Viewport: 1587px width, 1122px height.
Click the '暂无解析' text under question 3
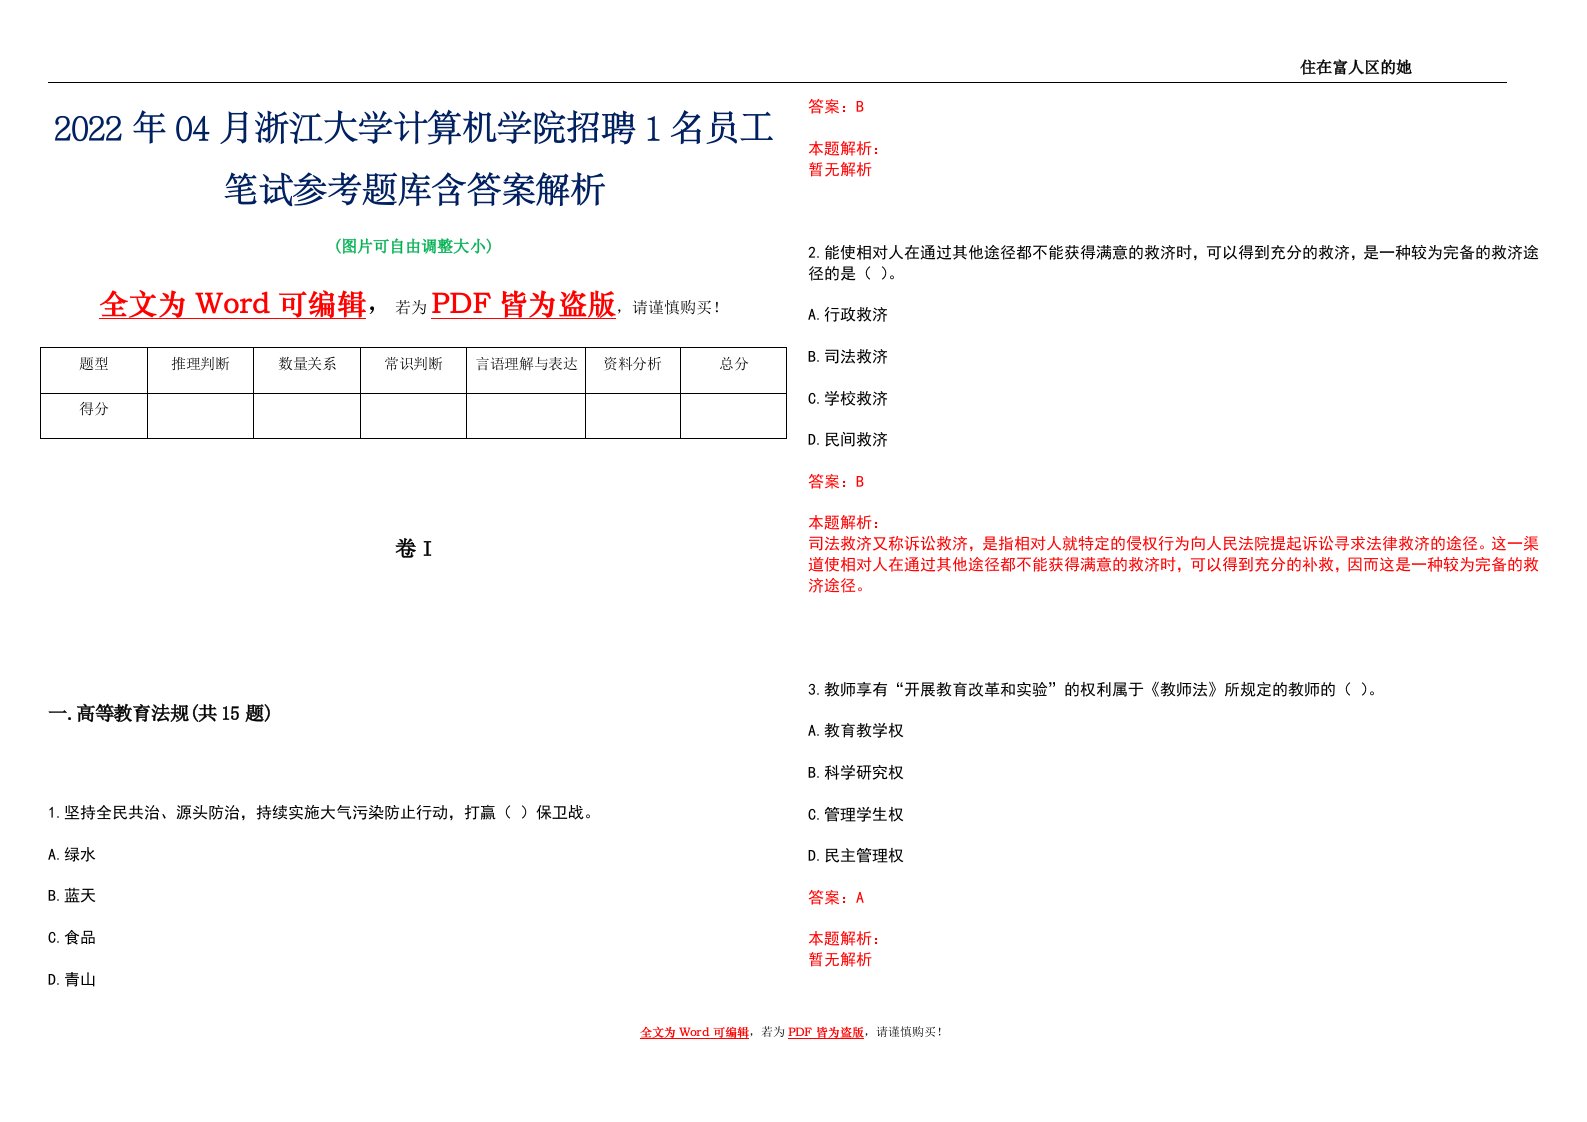tap(840, 960)
